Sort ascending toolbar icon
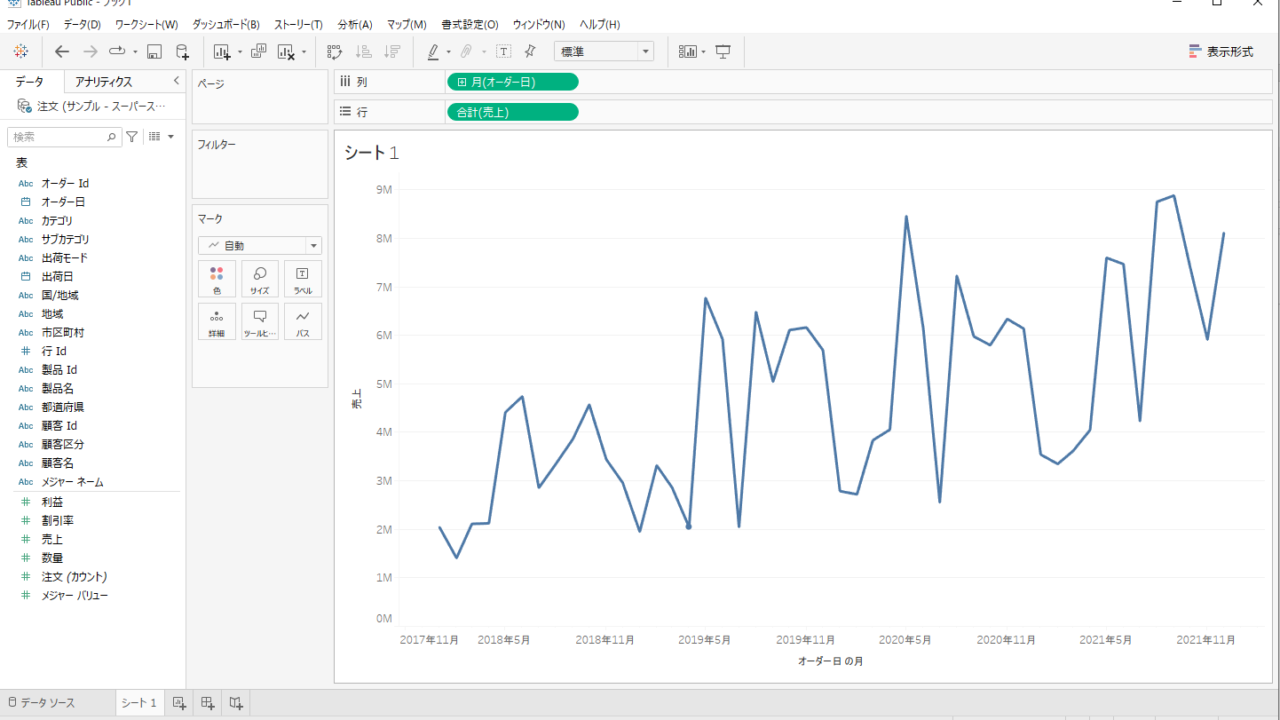Viewport: 1280px width, 720px height. [364, 51]
